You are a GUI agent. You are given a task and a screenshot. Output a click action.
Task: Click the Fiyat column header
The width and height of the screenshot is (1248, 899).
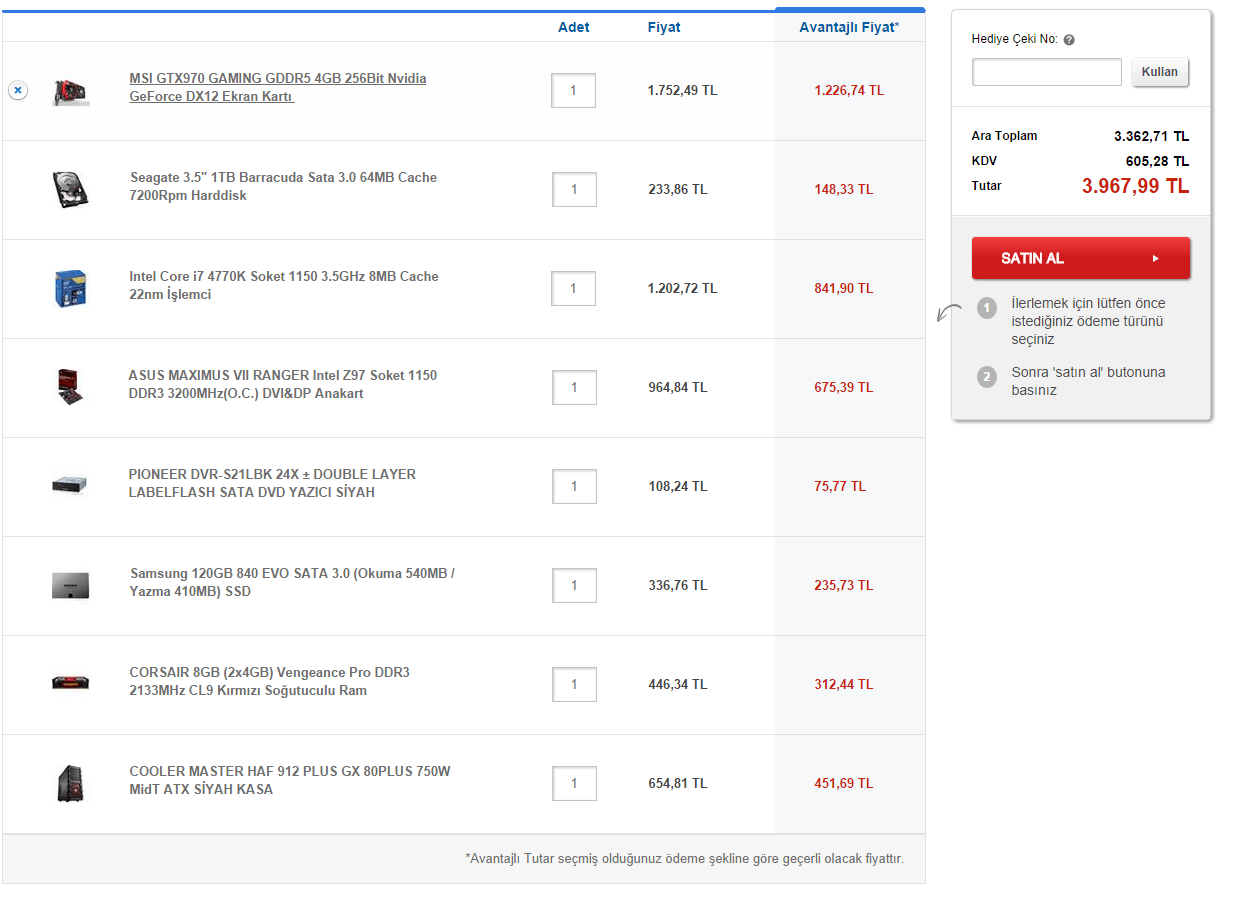coord(664,27)
